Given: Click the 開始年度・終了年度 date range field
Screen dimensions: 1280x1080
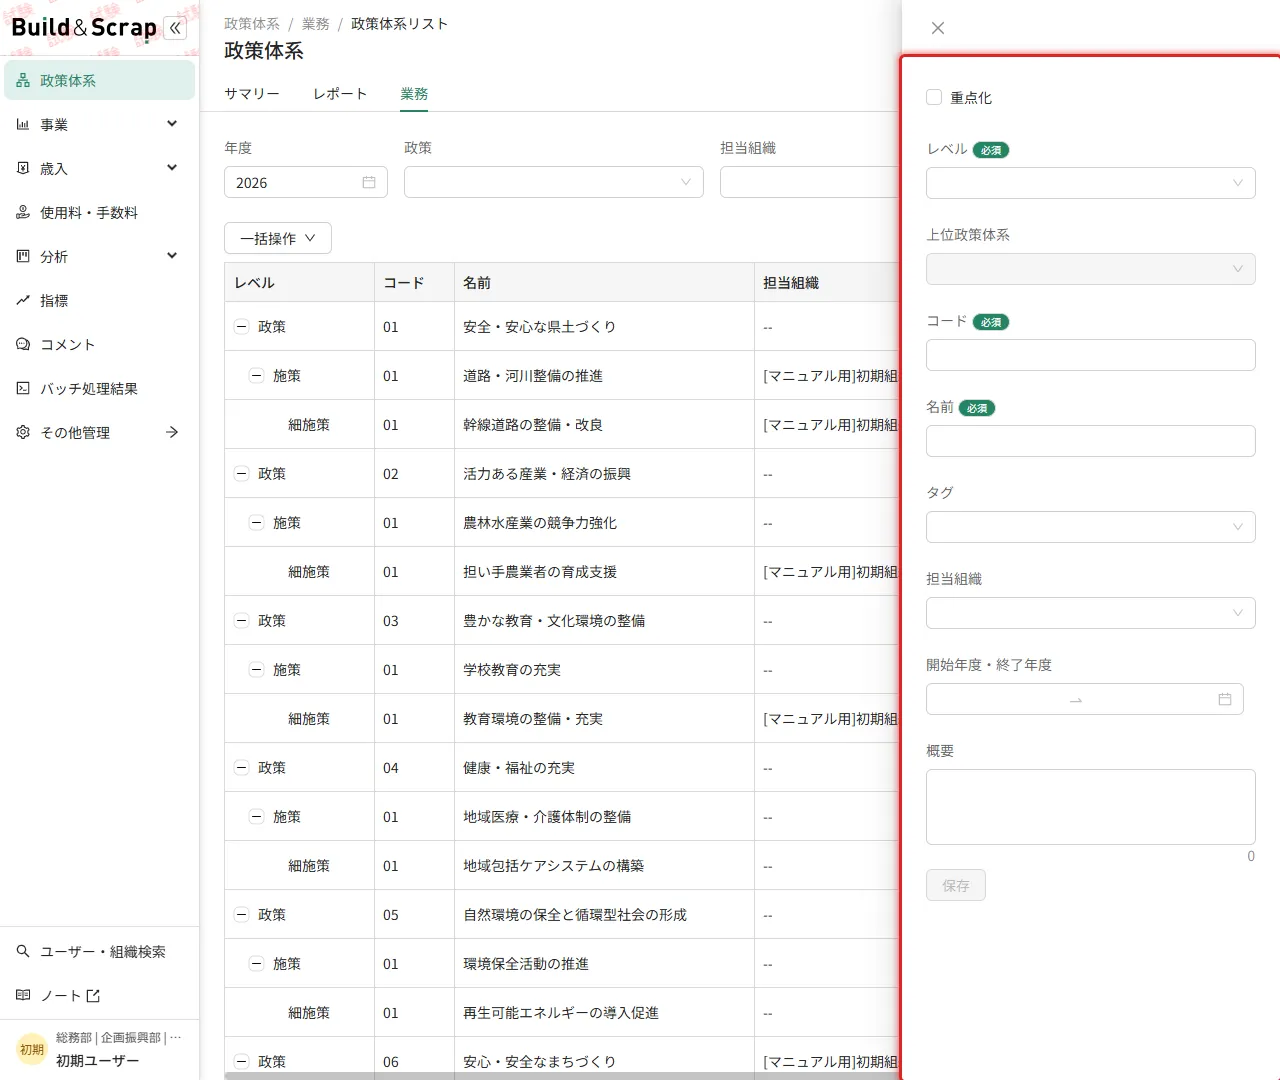Looking at the screenshot, I should (x=1085, y=699).
